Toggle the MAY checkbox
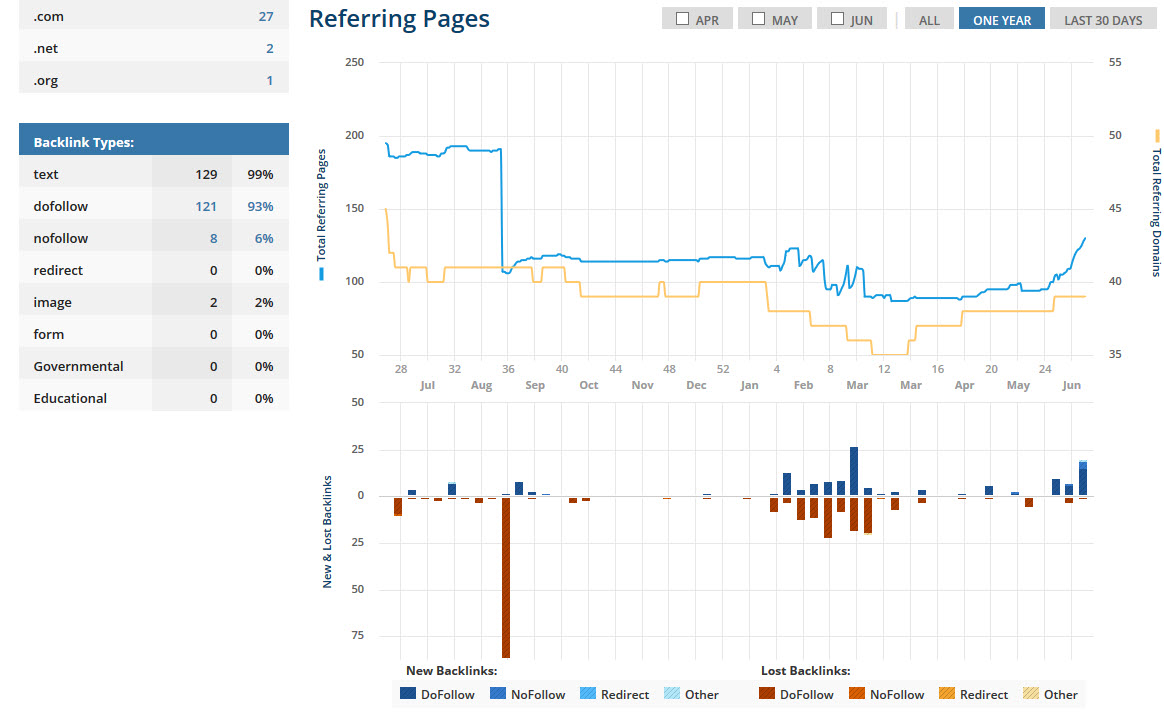1164x715 pixels. [758, 19]
